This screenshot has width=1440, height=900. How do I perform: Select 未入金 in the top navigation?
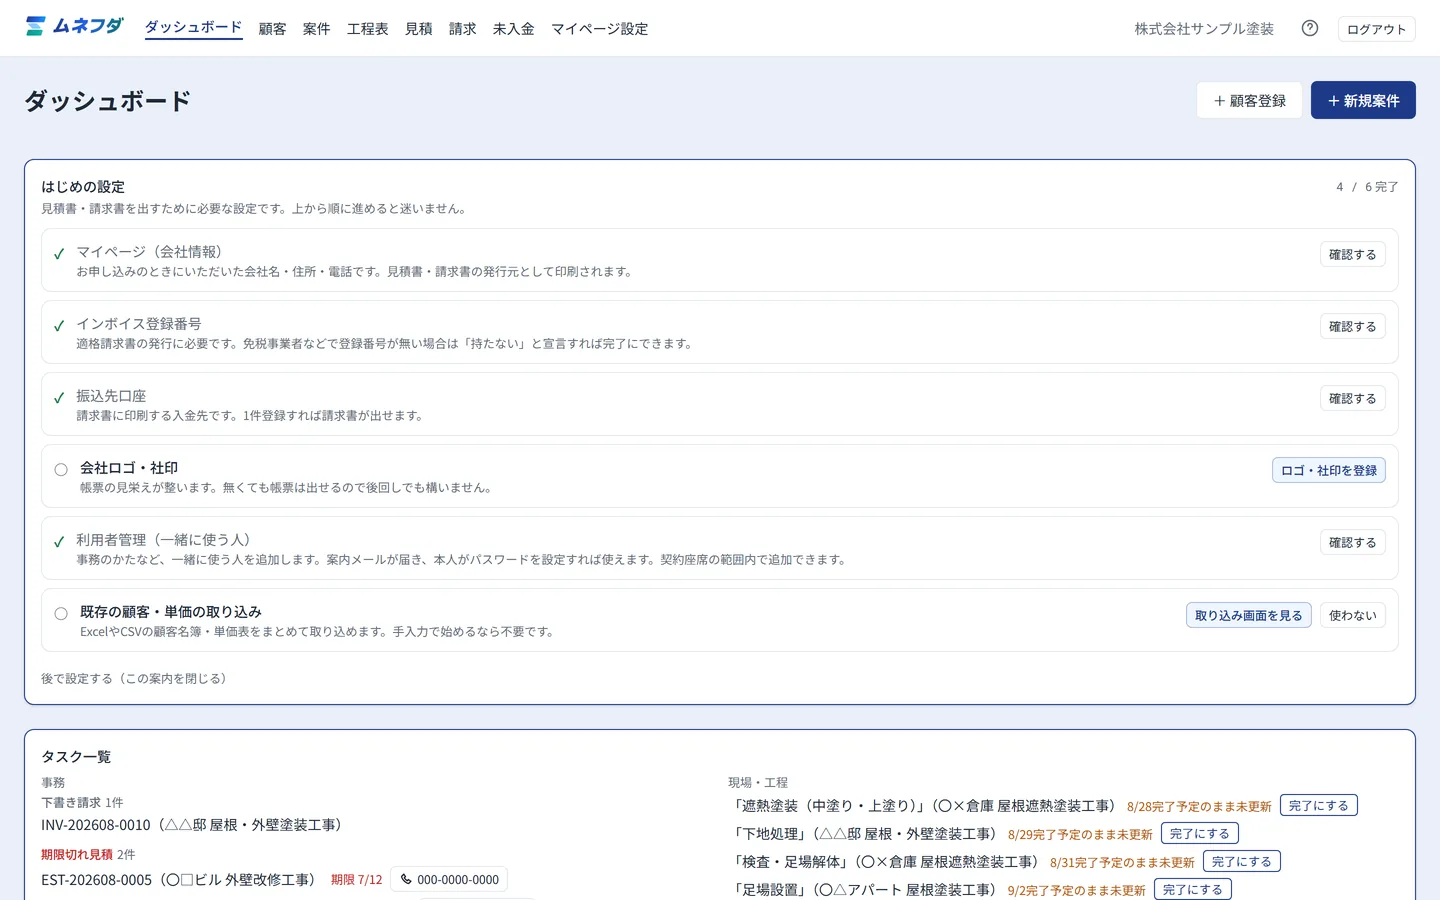[513, 29]
